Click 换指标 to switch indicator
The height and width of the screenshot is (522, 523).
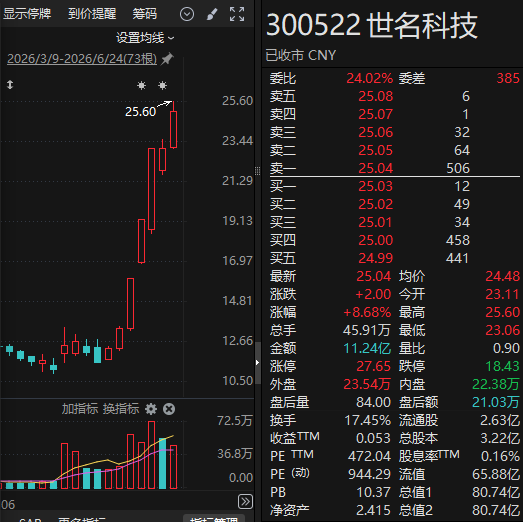[x=121, y=409]
